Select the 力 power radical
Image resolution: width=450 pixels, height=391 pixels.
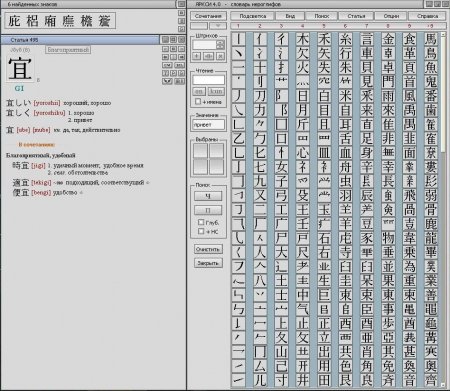[x=260, y=110]
